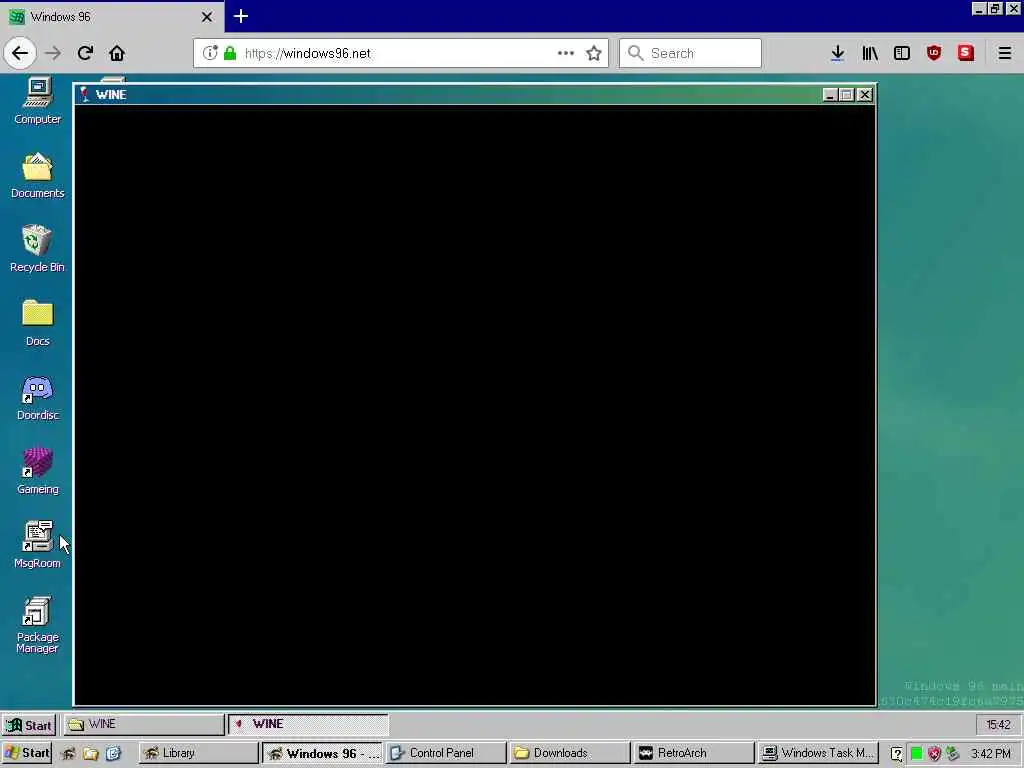Switch to Control Panel taskbar window

pyautogui.click(x=447, y=753)
